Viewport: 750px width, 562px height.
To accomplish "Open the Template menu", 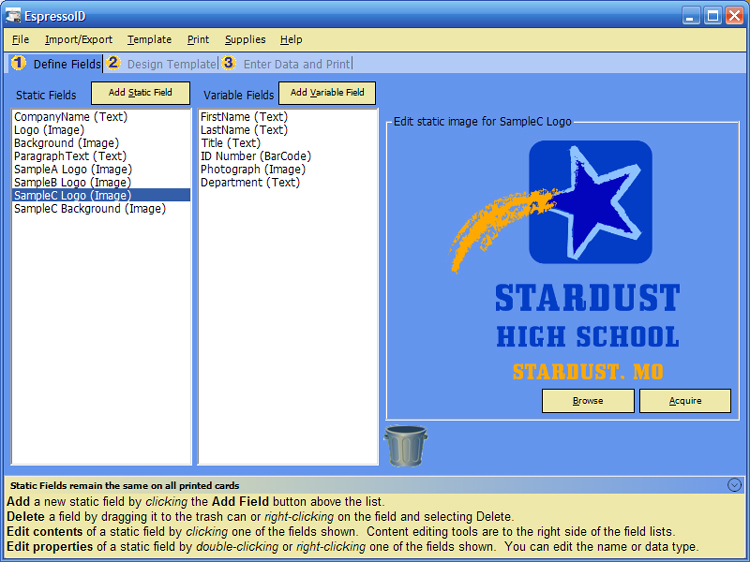I will pyautogui.click(x=149, y=40).
